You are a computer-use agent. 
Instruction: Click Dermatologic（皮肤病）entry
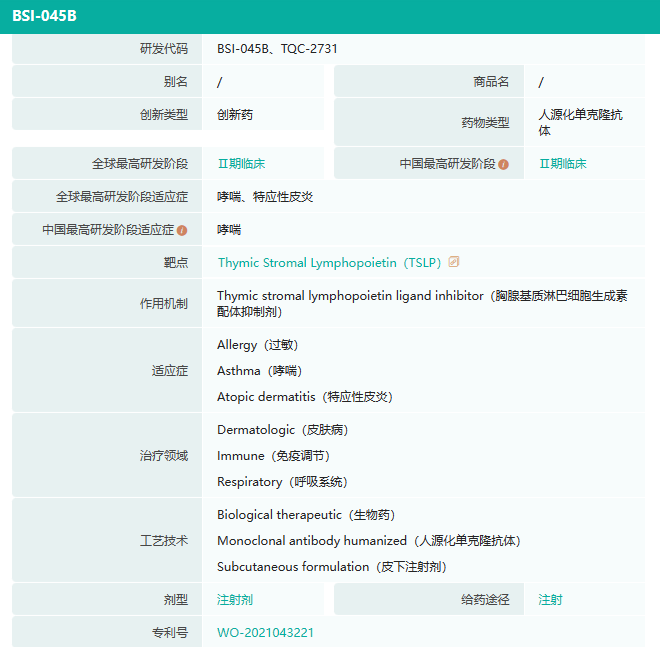(x=282, y=430)
